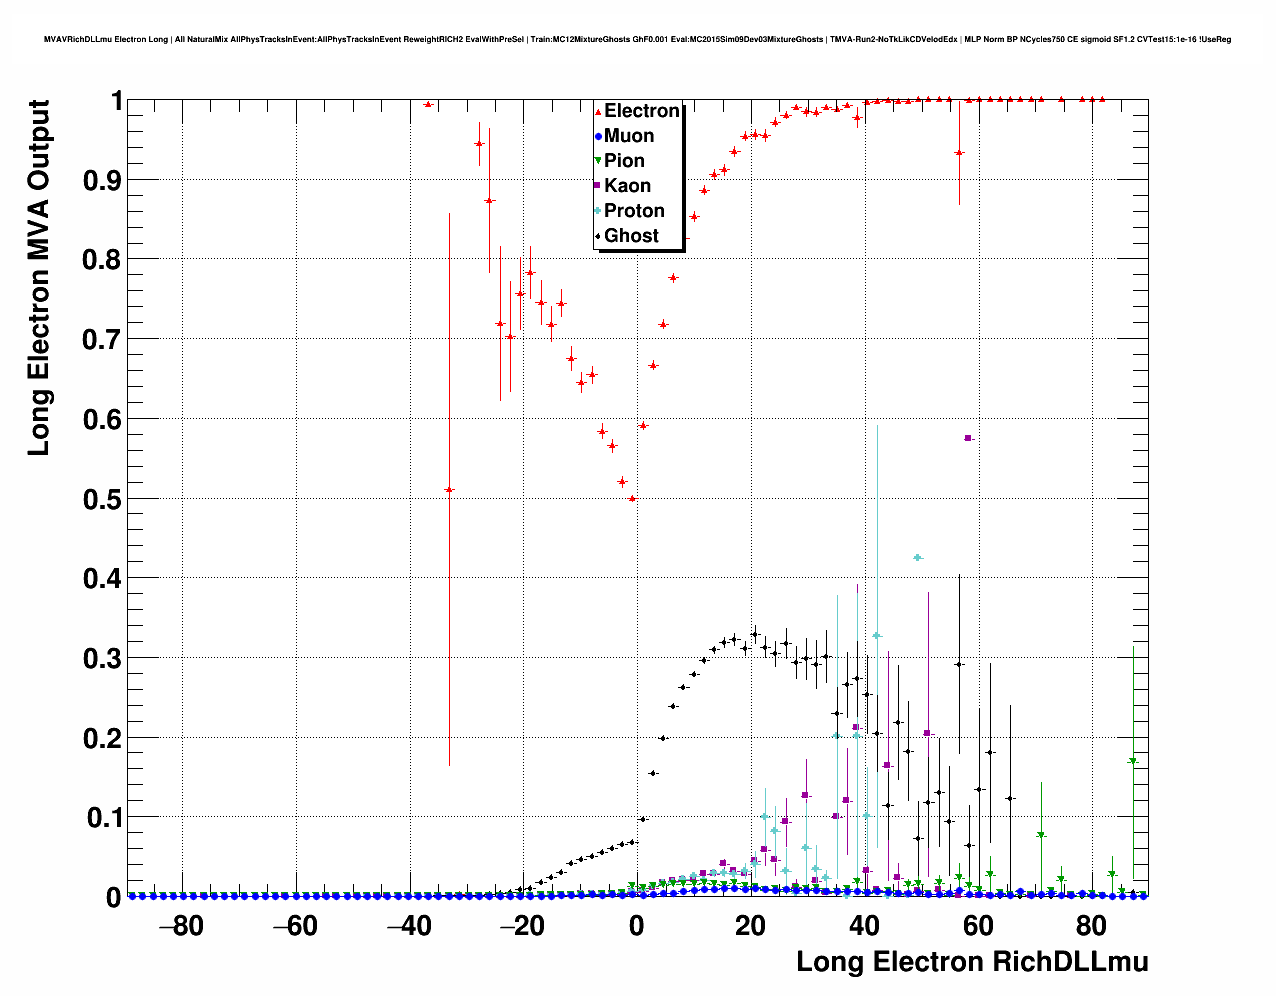Click the long plot title text at top
This screenshot has width=1276, height=996.
(x=638, y=40)
